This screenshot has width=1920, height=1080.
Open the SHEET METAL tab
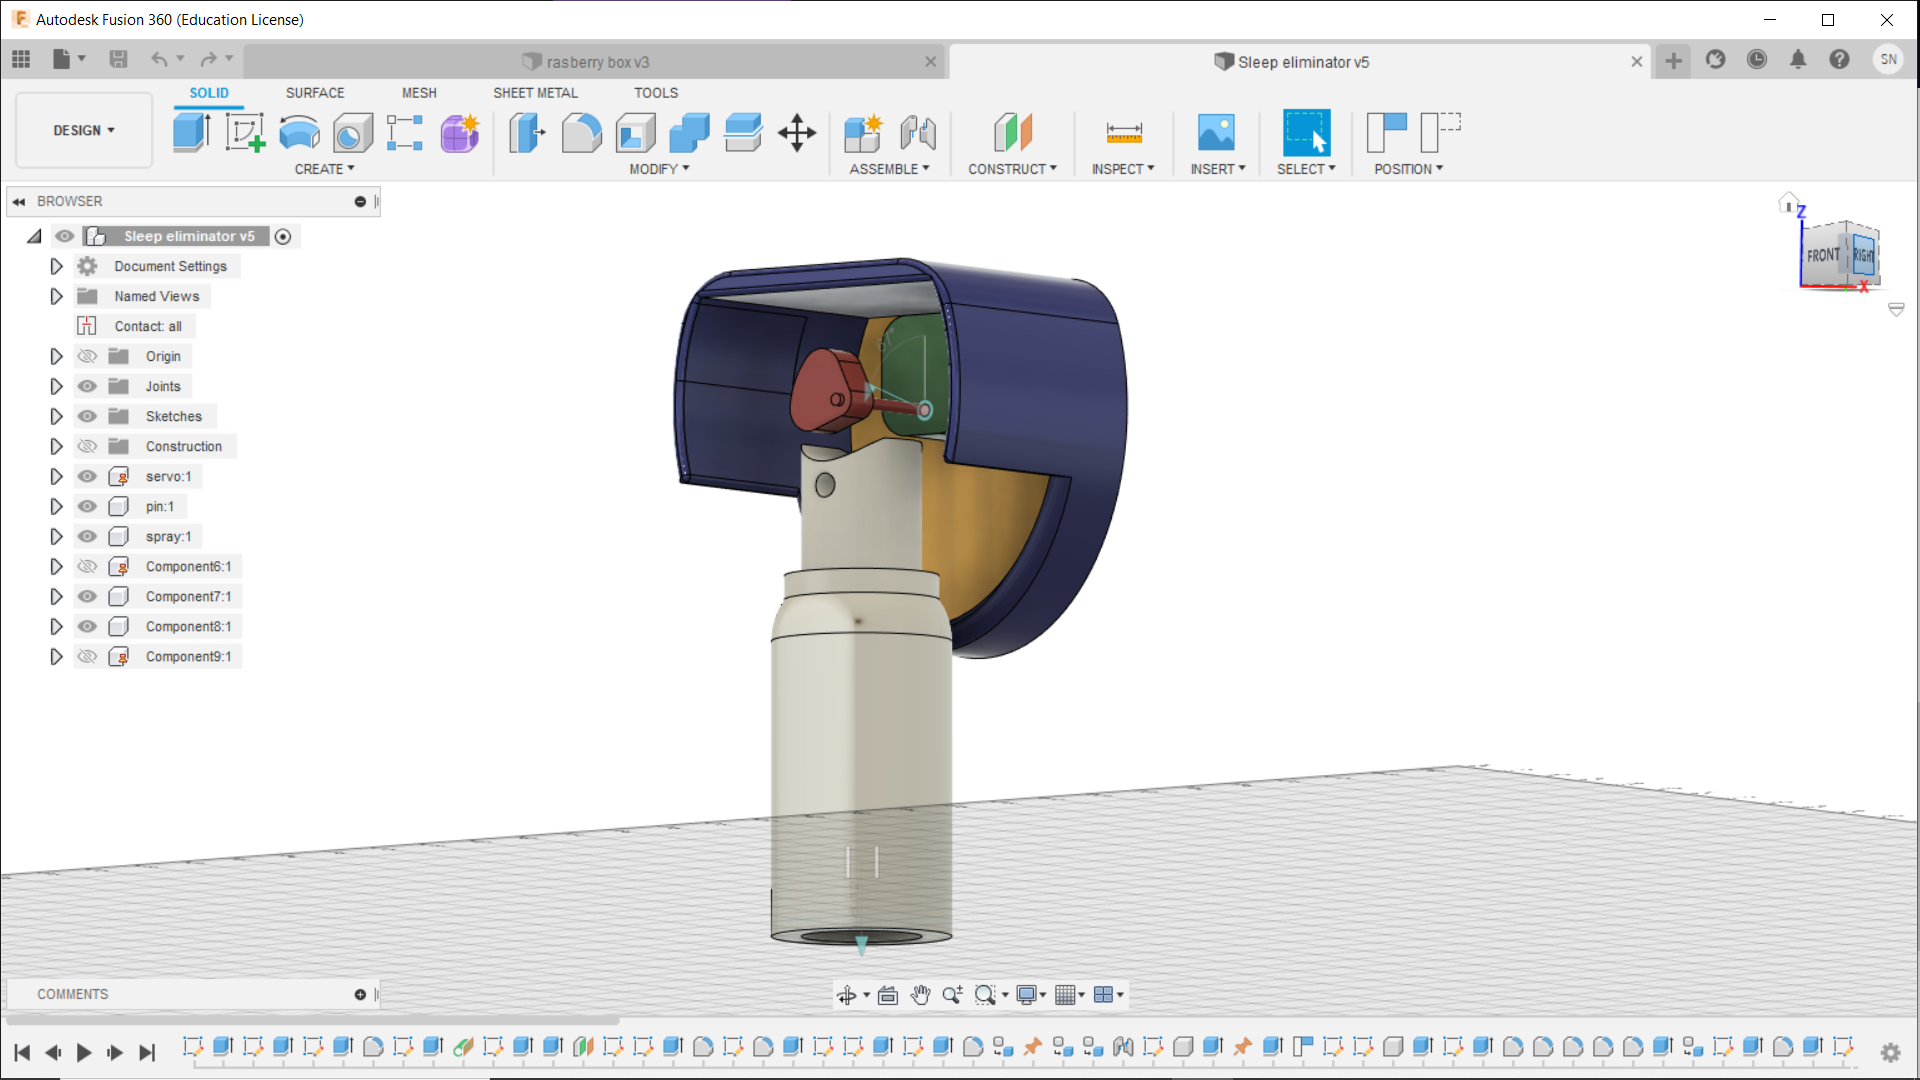click(535, 92)
